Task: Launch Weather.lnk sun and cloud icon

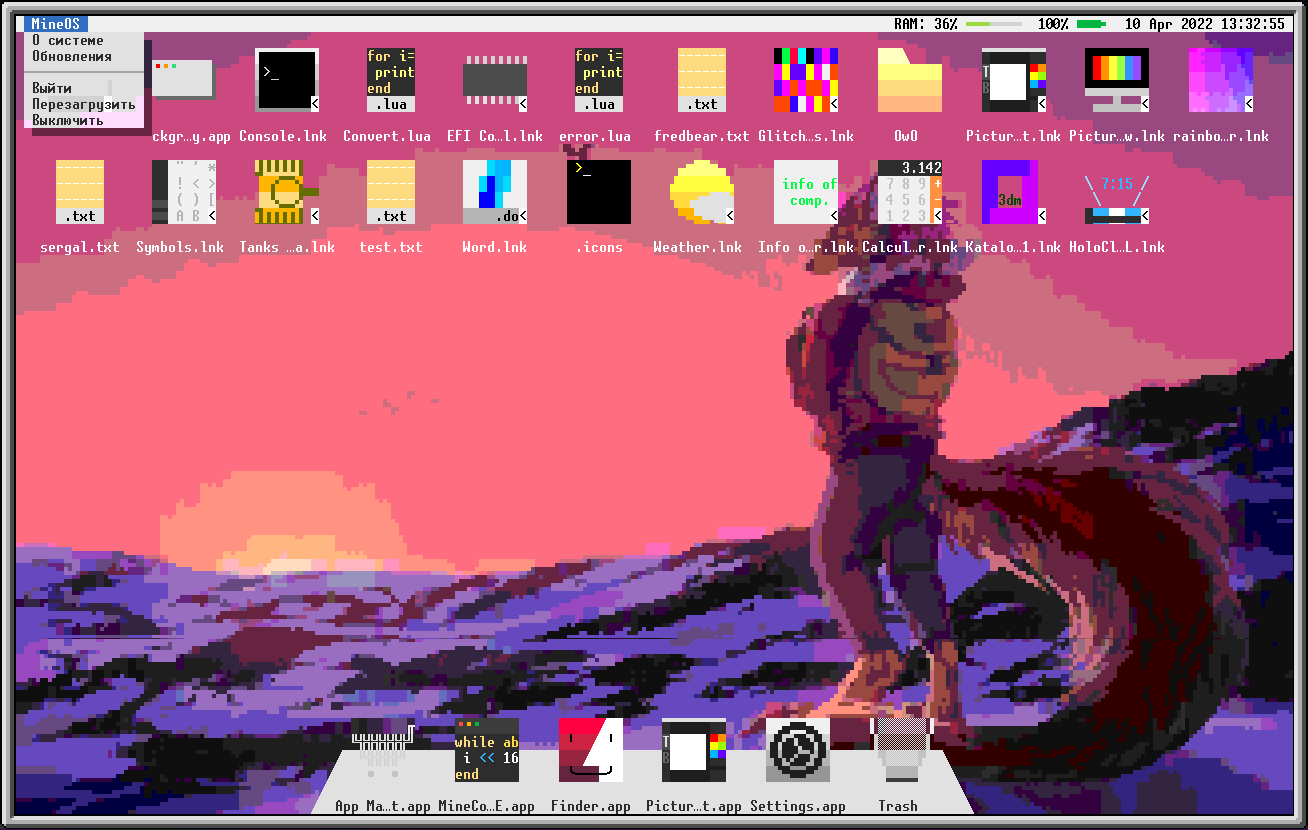Action: (702, 192)
